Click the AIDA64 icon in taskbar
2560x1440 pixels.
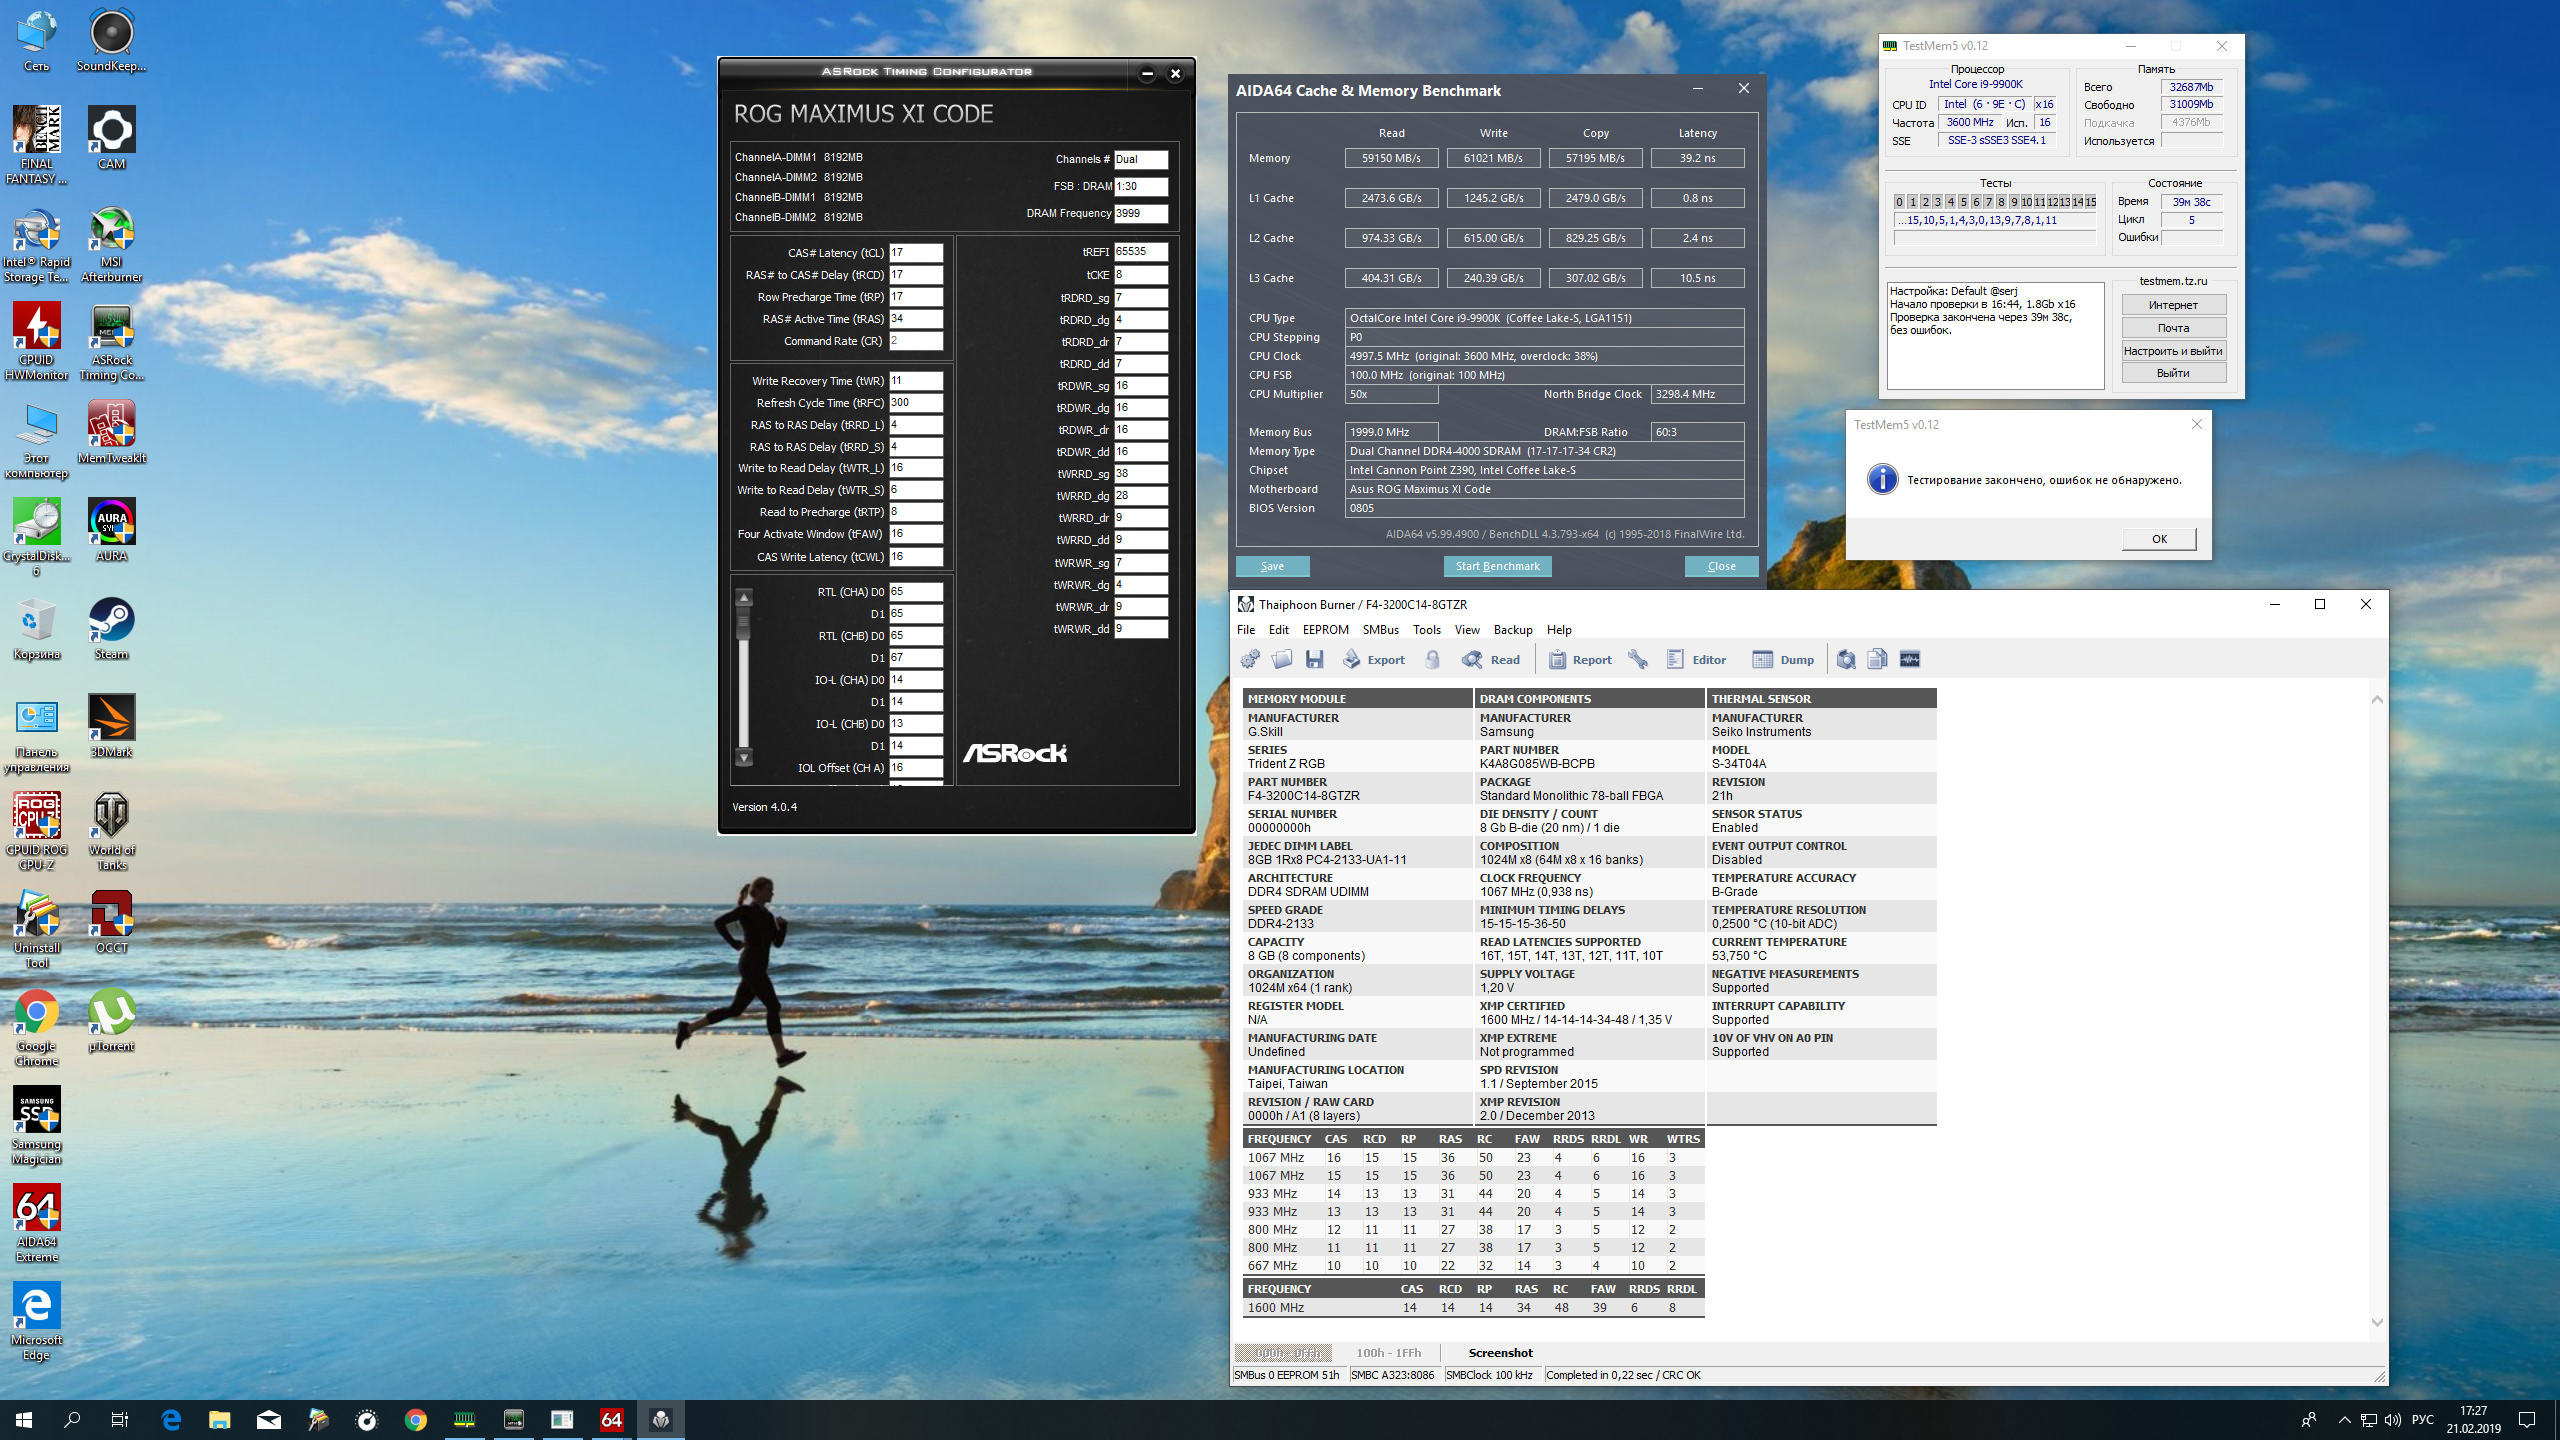pyautogui.click(x=611, y=1419)
